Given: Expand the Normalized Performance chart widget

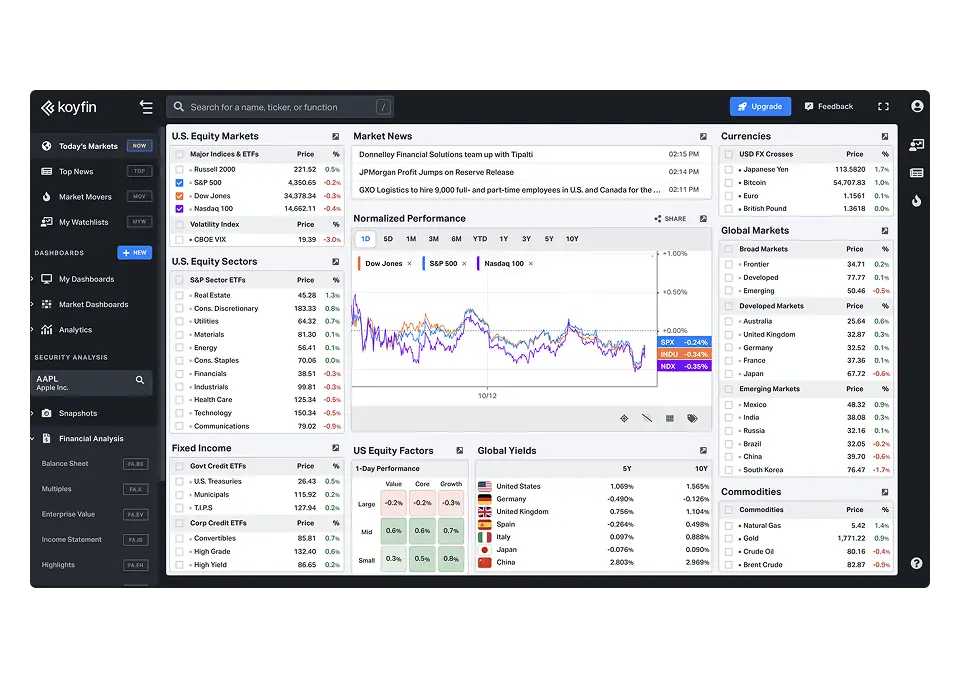Looking at the screenshot, I should tap(703, 219).
